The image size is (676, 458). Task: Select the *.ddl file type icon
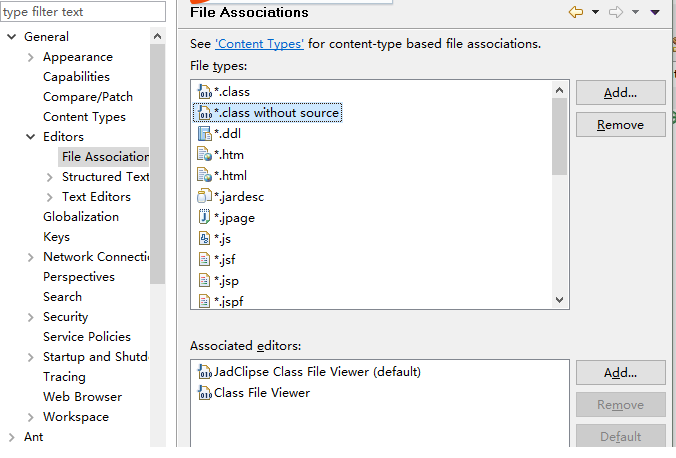(205, 134)
